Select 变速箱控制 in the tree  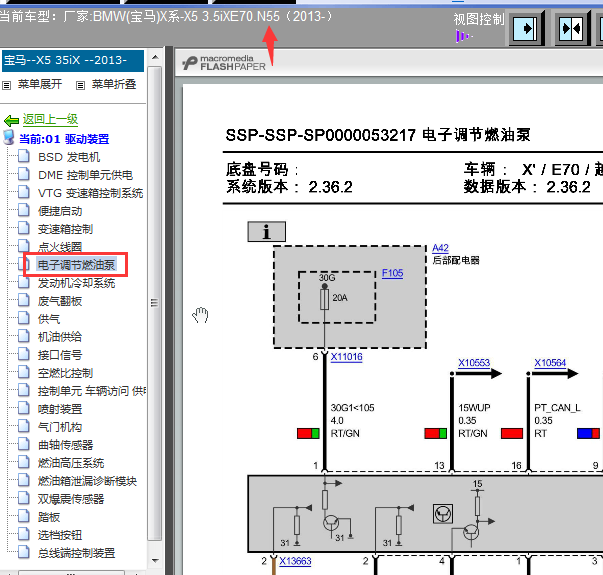click(x=65, y=229)
